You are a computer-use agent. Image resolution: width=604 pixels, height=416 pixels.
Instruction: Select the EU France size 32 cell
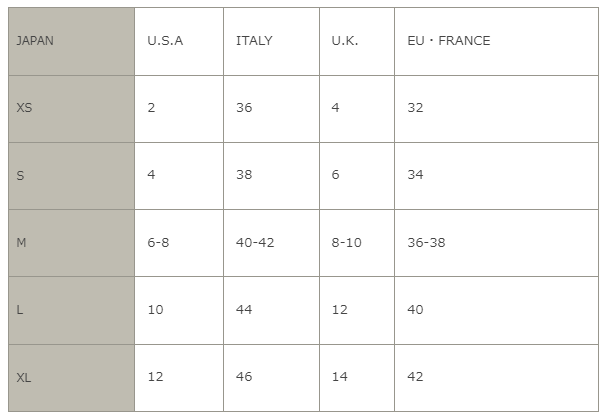pos(496,108)
